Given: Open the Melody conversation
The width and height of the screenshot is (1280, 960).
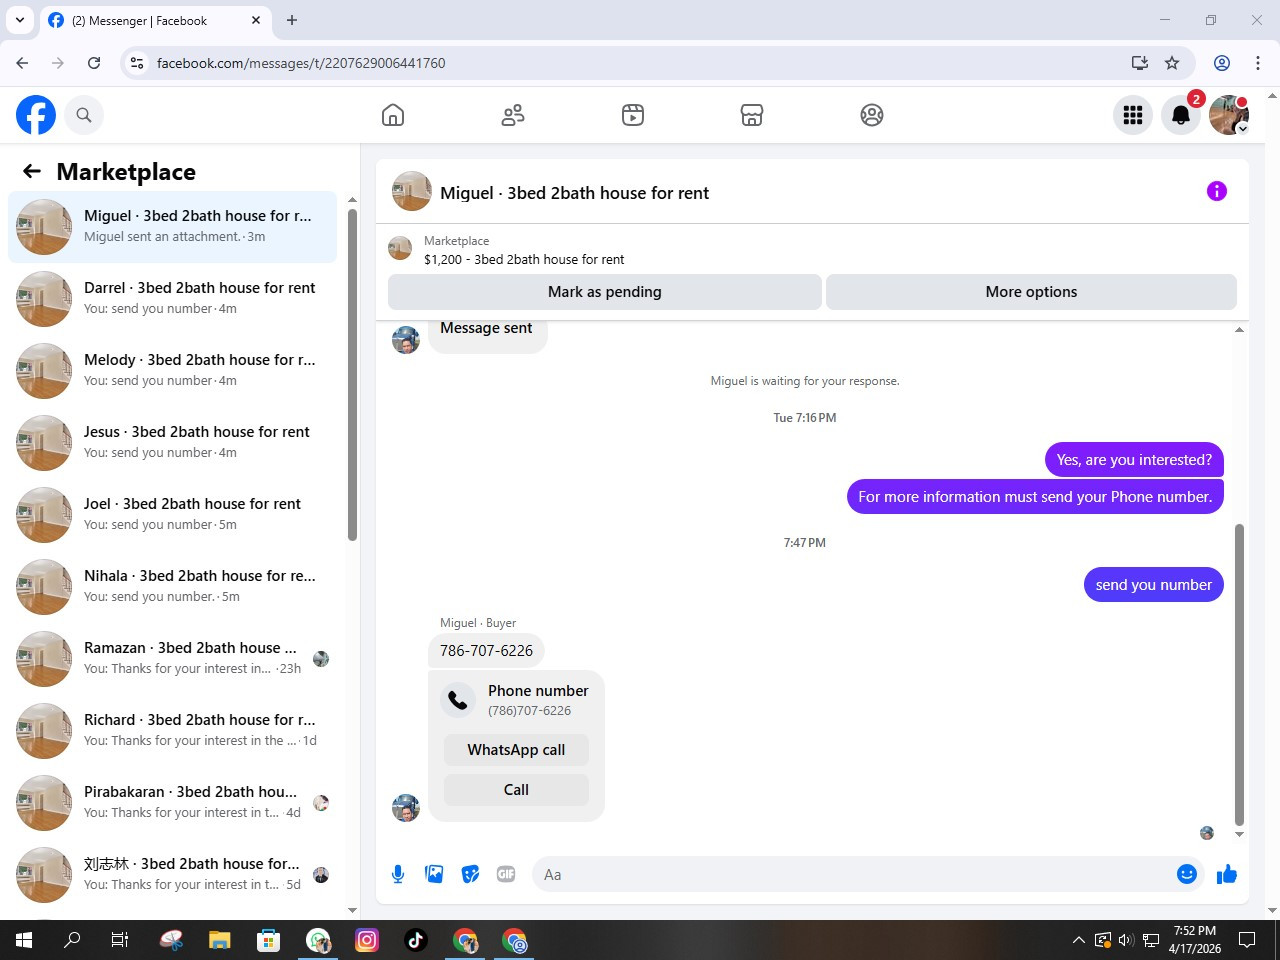Looking at the screenshot, I should [172, 371].
